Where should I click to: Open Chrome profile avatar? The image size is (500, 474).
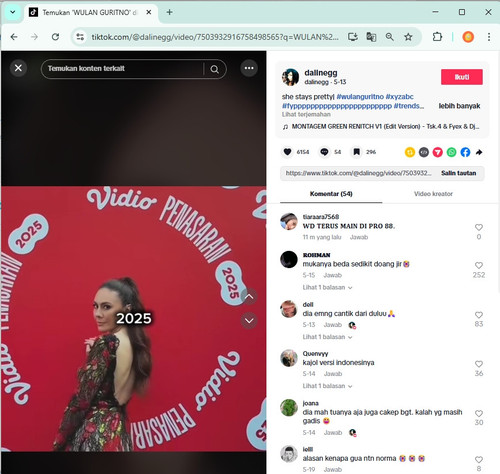click(468, 37)
